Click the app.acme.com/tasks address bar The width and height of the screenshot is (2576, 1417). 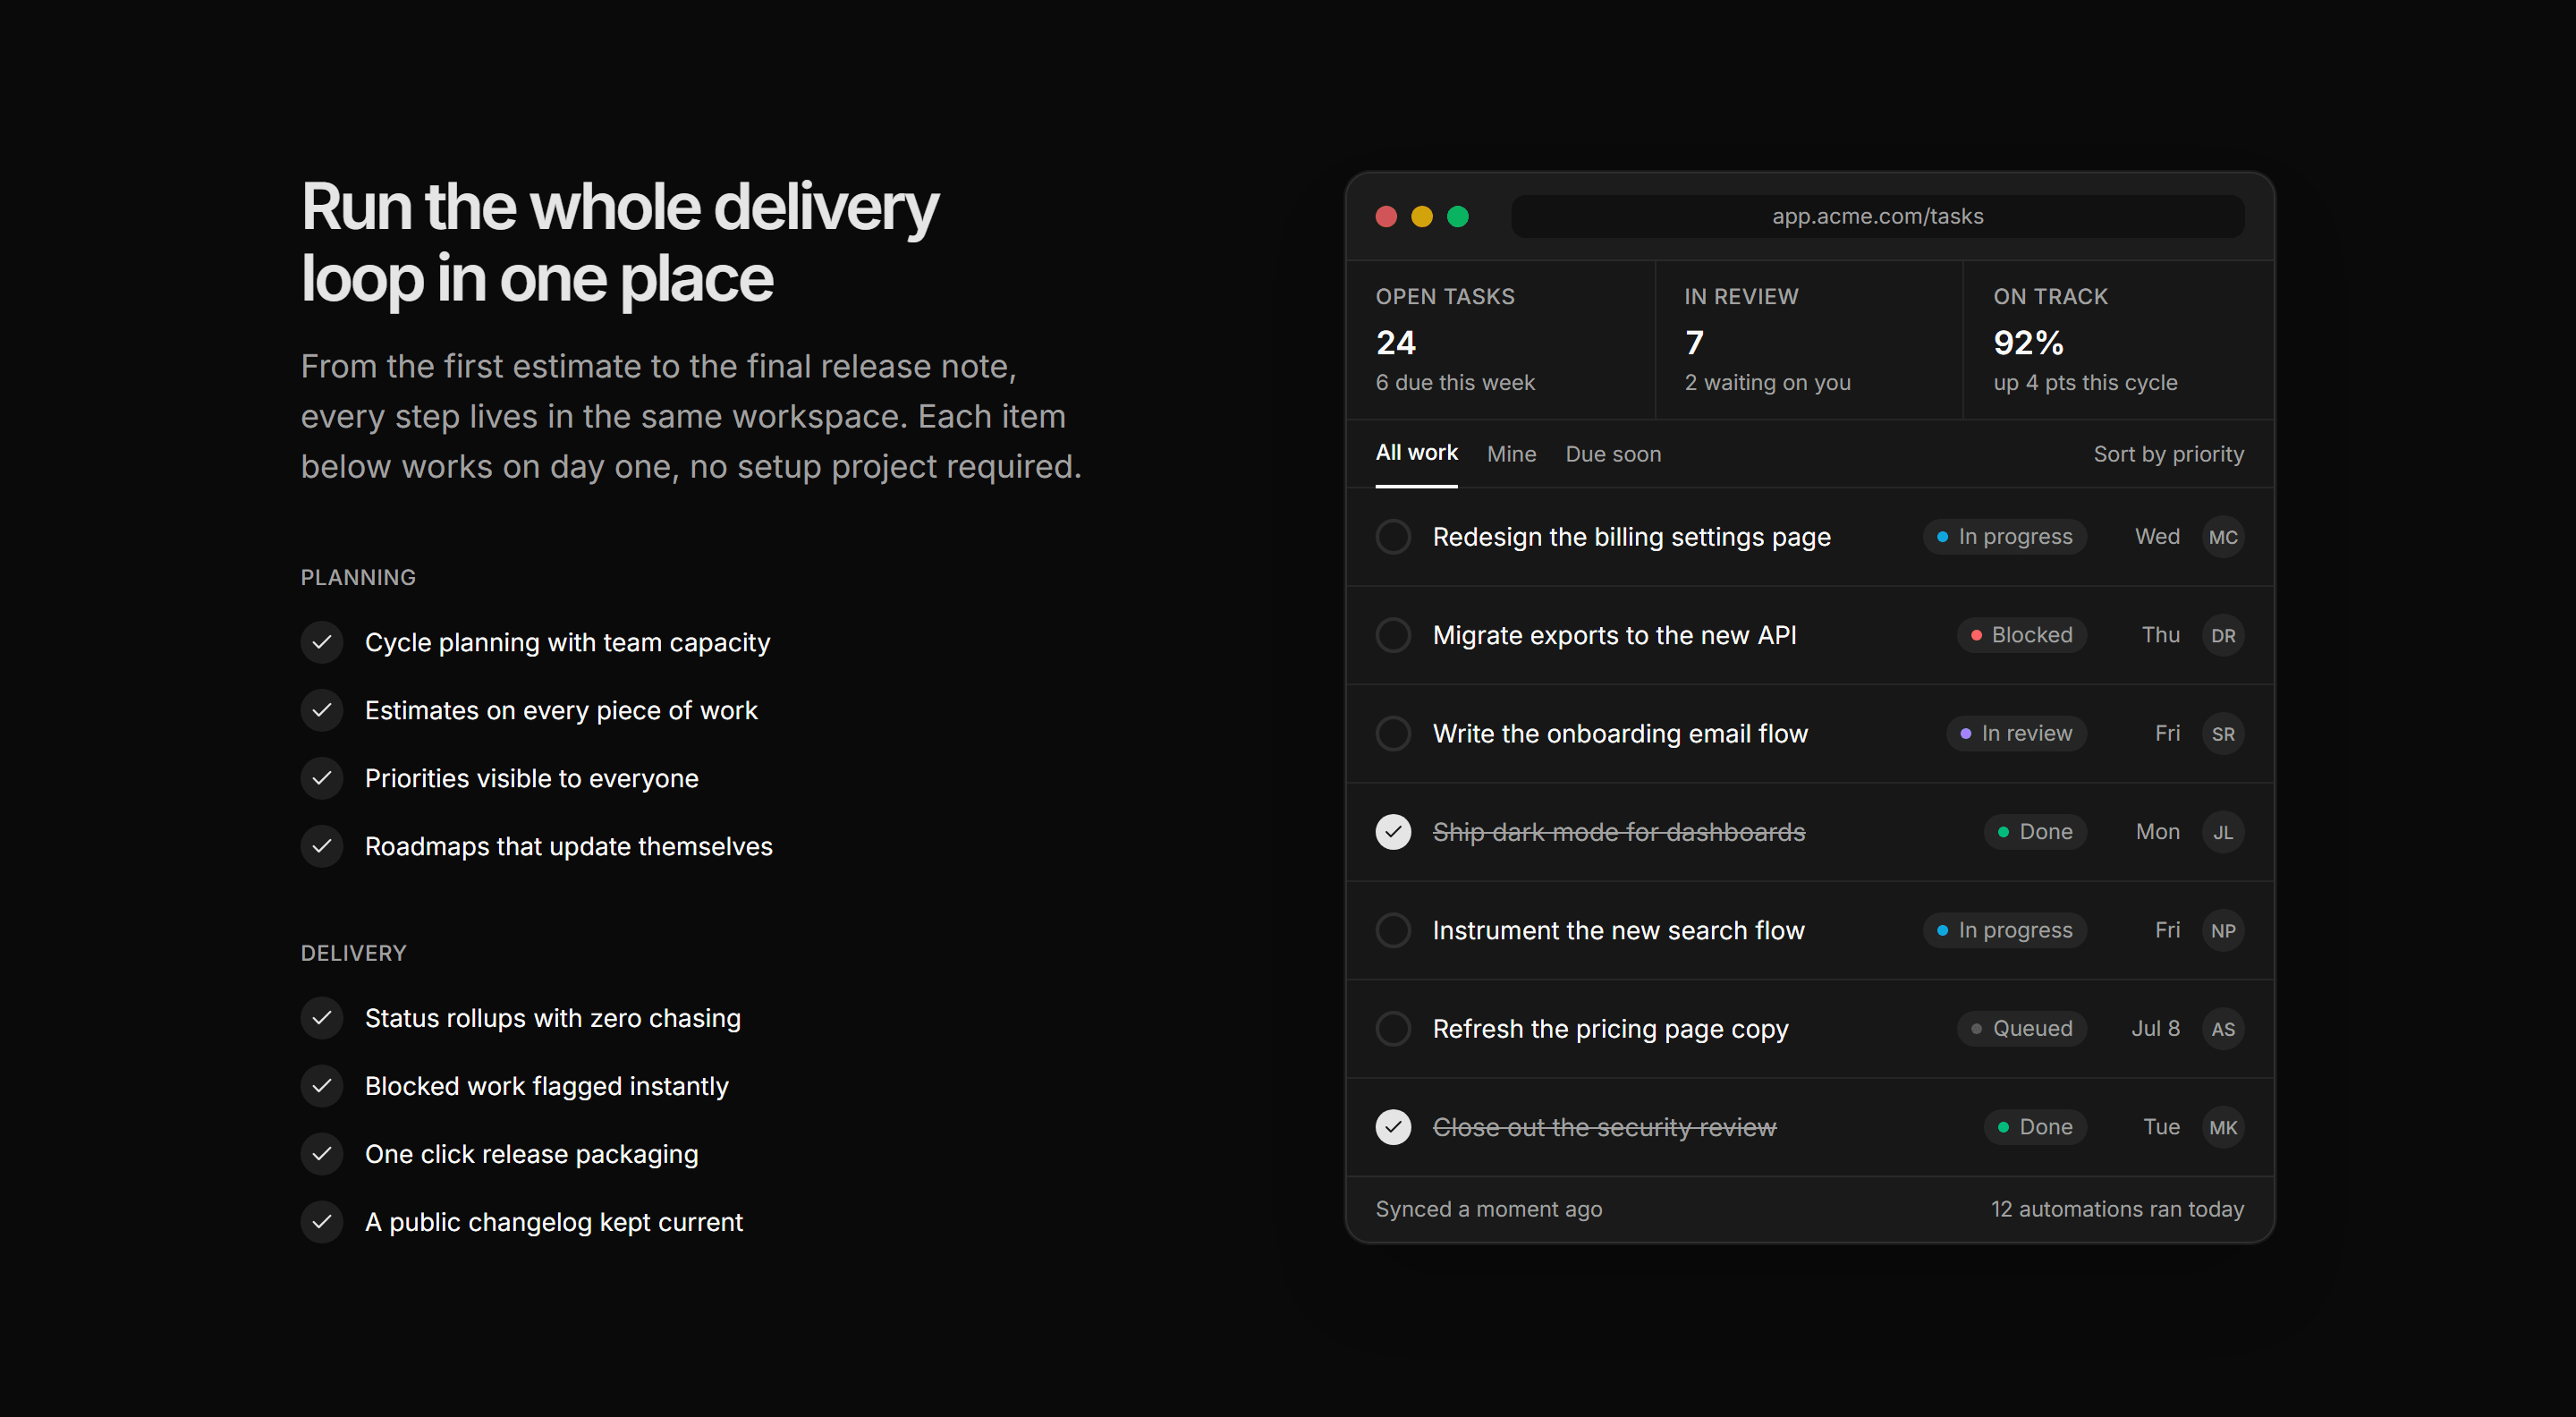pos(1877,216)
